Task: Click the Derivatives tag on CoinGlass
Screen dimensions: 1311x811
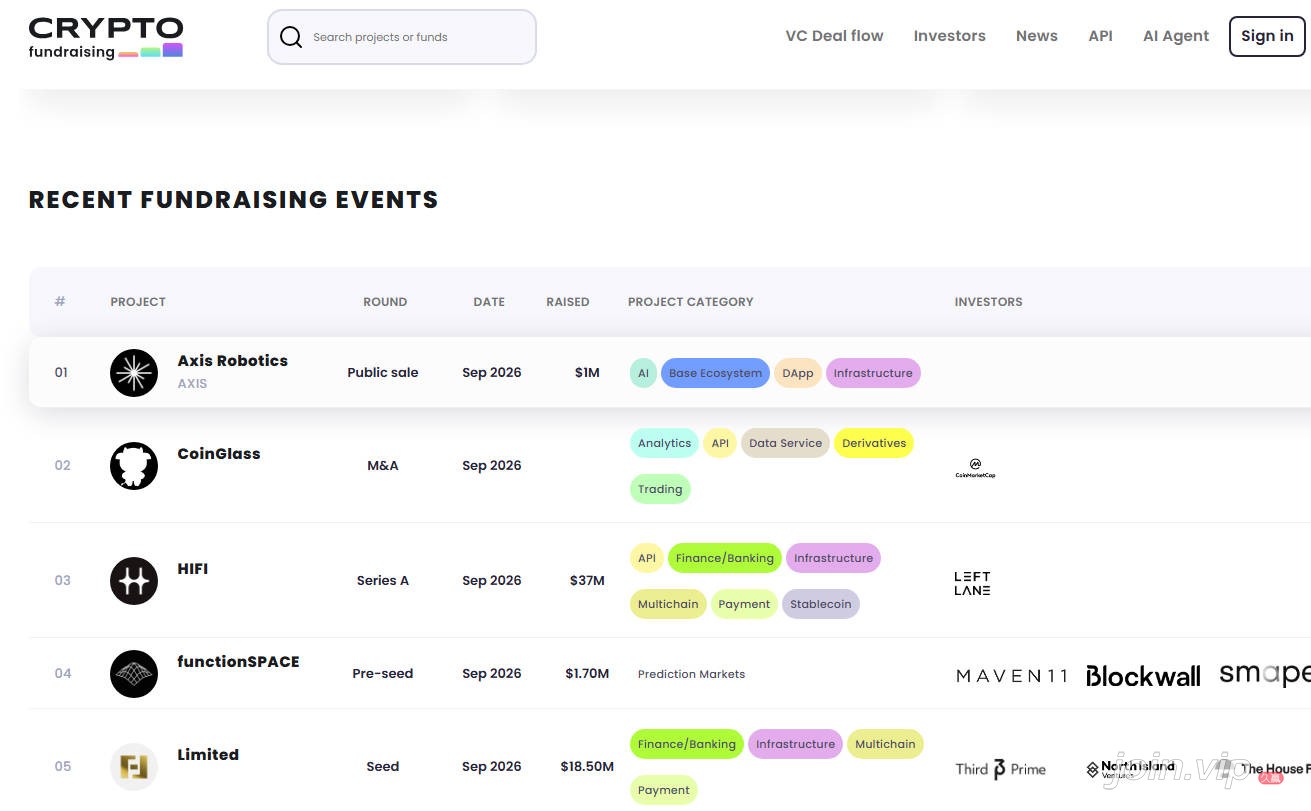Action: pyautogui.click(x=874, y=443)
